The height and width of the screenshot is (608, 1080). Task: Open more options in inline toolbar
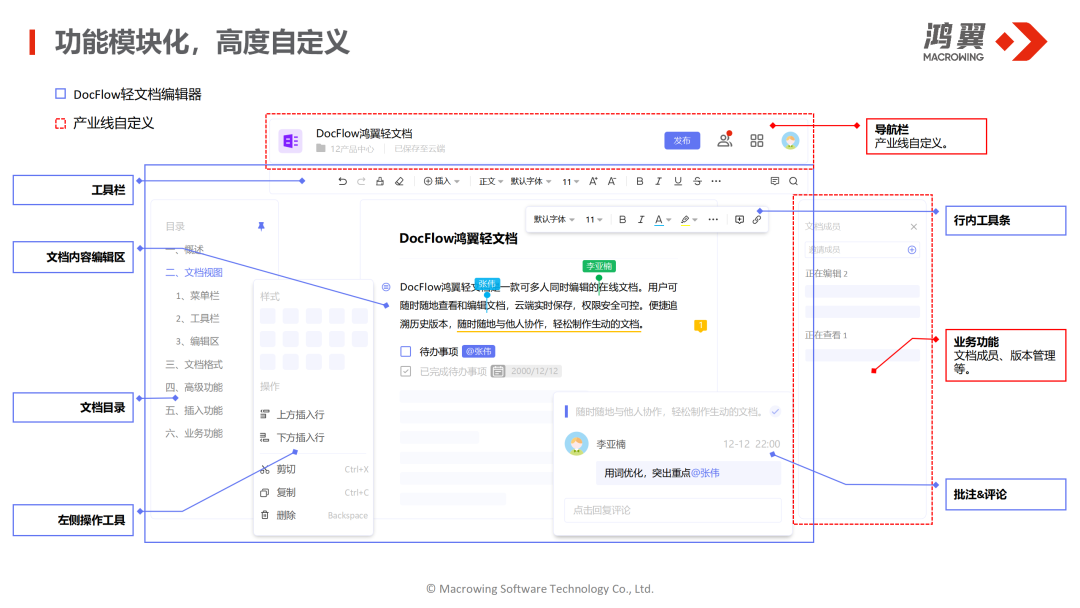[x=713, y=220]
